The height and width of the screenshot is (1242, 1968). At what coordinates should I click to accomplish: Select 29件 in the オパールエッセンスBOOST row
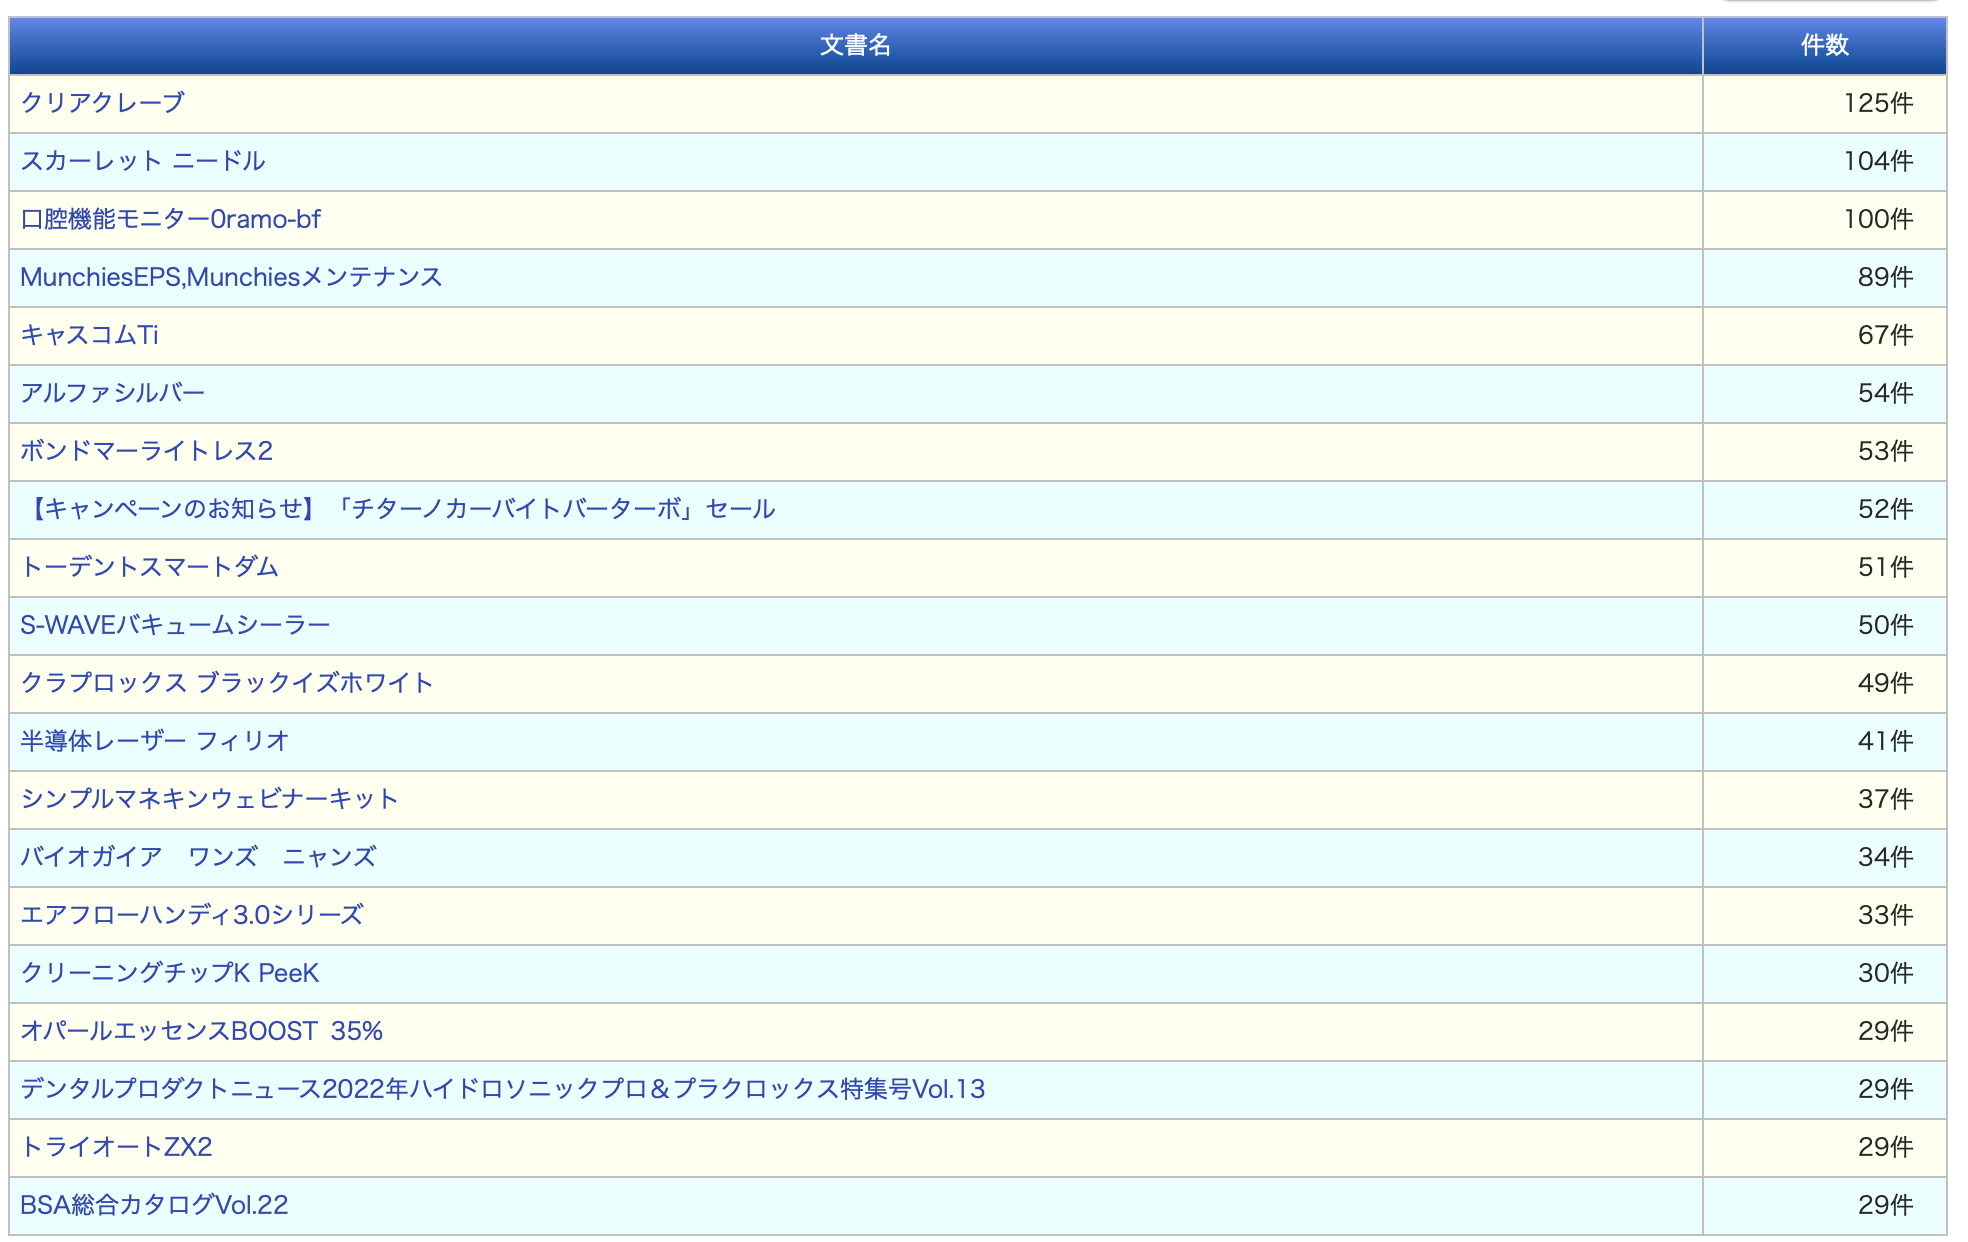[x=1825, y=1032]
